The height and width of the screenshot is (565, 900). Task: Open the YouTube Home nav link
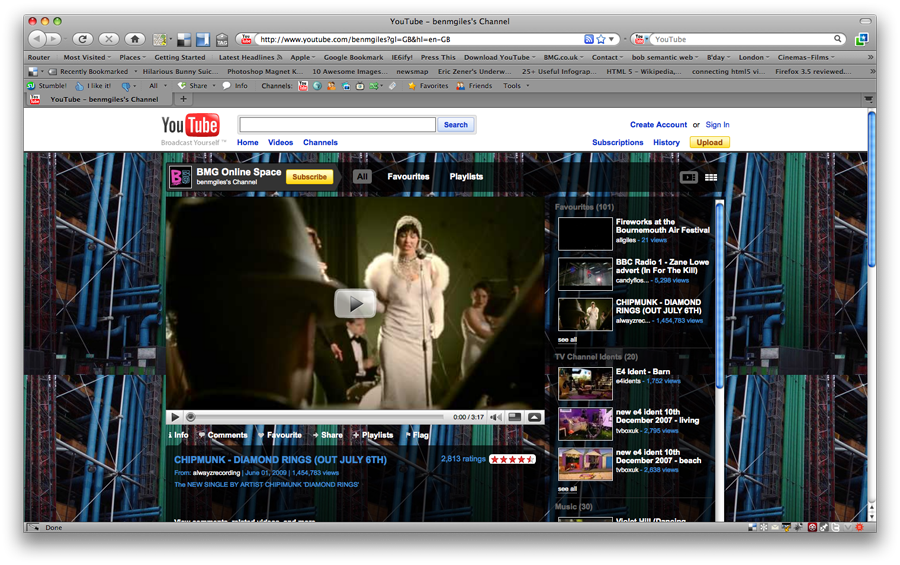coord(247,142)
